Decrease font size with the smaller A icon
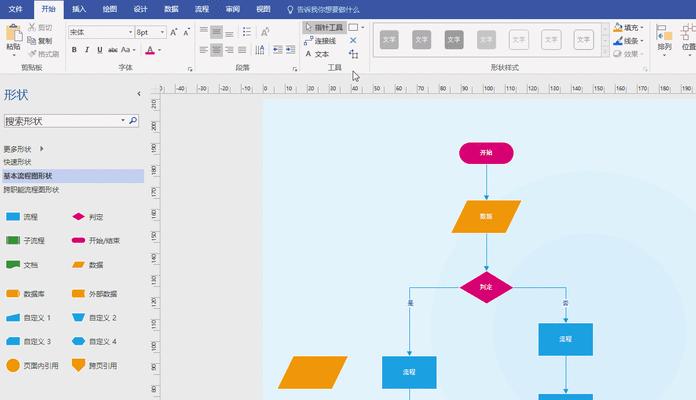The width and height of the screenshot is (696, 400). [186, 32]
